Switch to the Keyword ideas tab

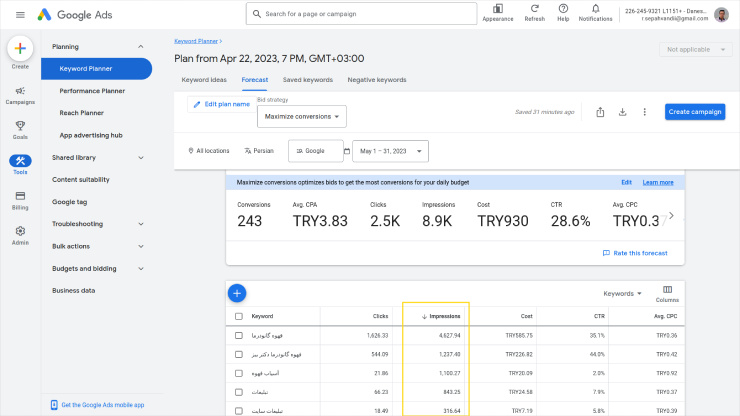[x=204, y=80]
